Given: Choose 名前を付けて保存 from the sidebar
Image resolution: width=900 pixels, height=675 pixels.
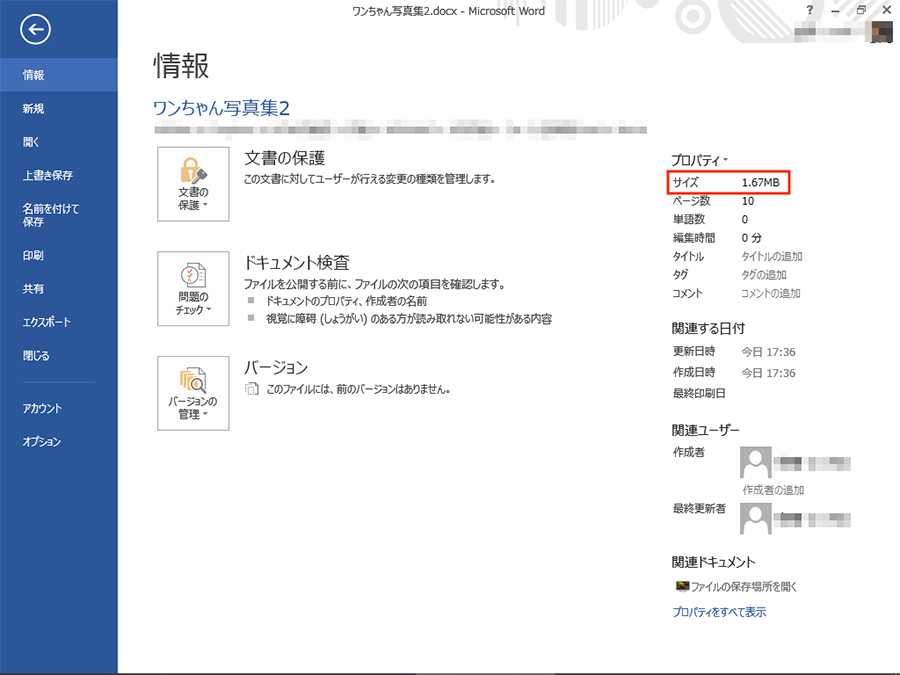Looking at the screenshot, I should tap(51, 215).
